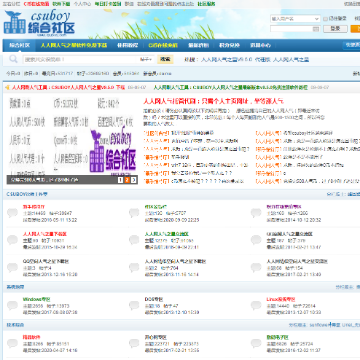
Task: Open forum bubble icon dated 2016-05-11 13:22
Action: [x=12, y=213]
